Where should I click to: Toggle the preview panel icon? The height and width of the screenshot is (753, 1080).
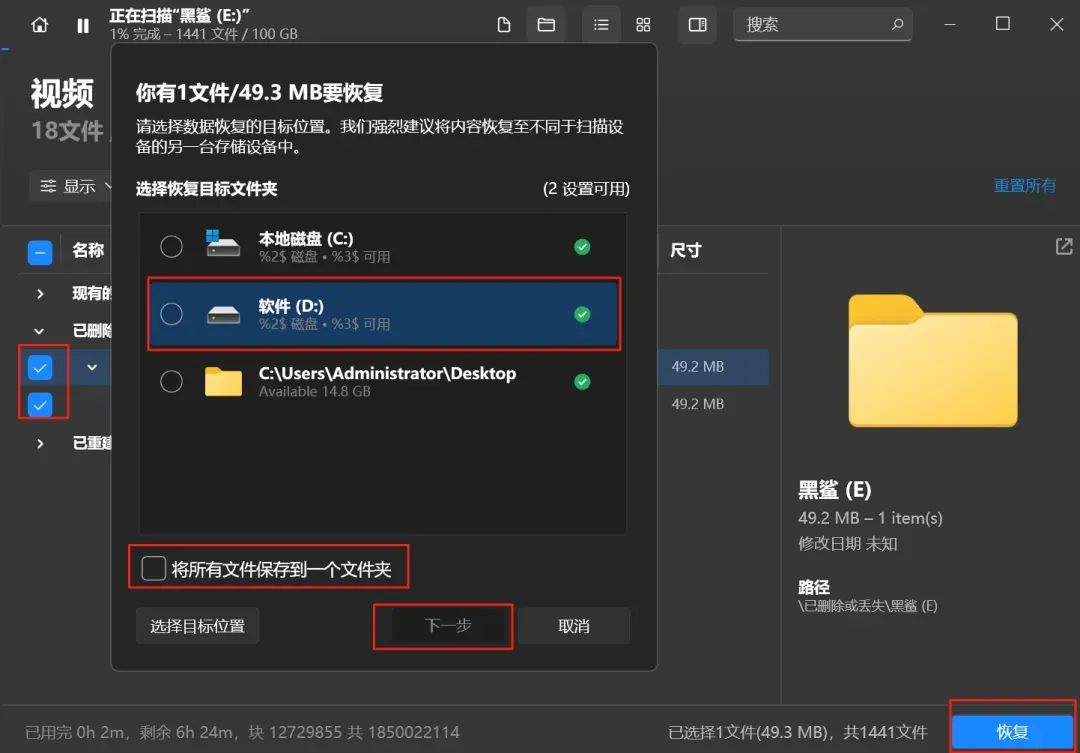(697, 24)
